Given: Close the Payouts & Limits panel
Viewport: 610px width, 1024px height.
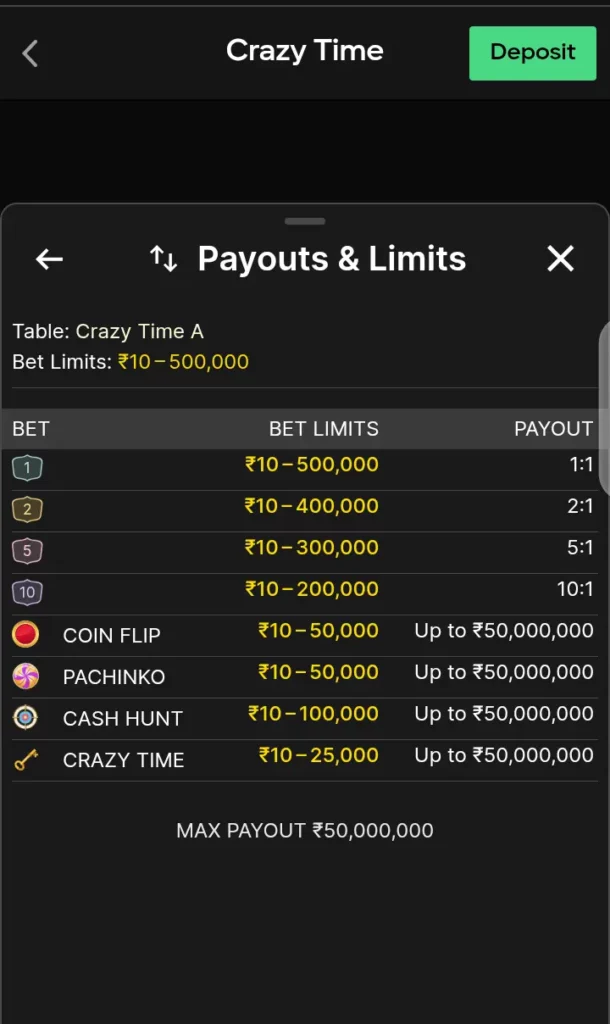Looking at the screenshot, I should coord(560,258).
